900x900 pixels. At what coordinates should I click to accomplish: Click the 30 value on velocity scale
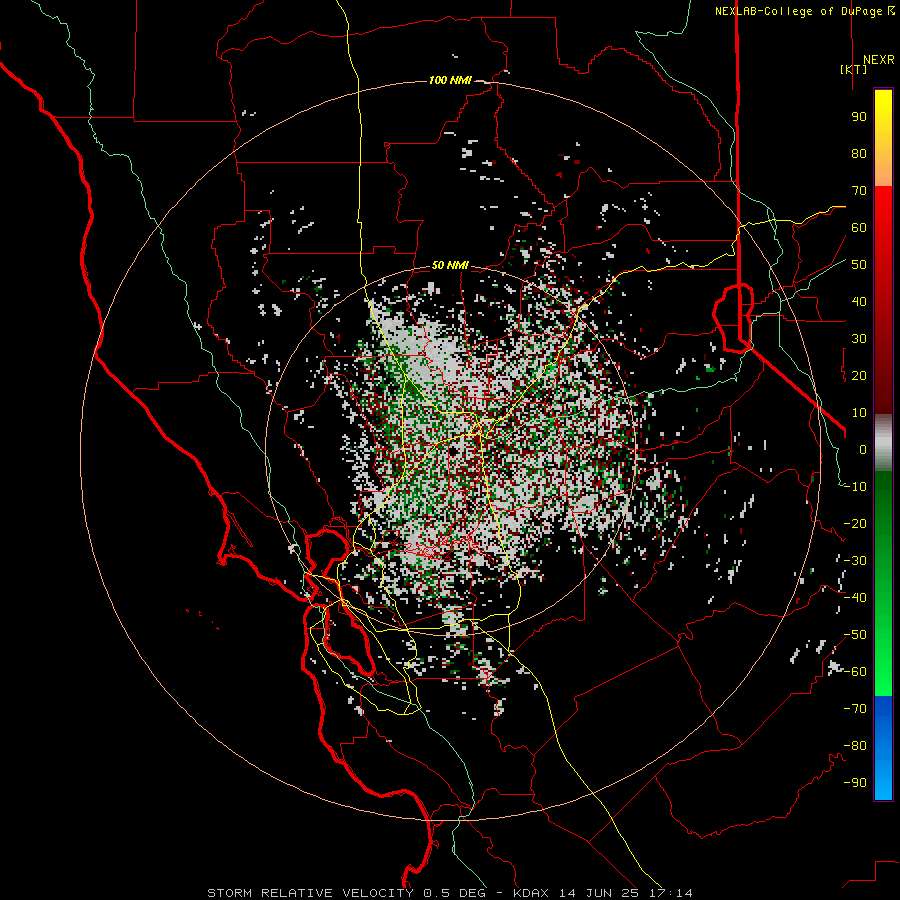859,339
